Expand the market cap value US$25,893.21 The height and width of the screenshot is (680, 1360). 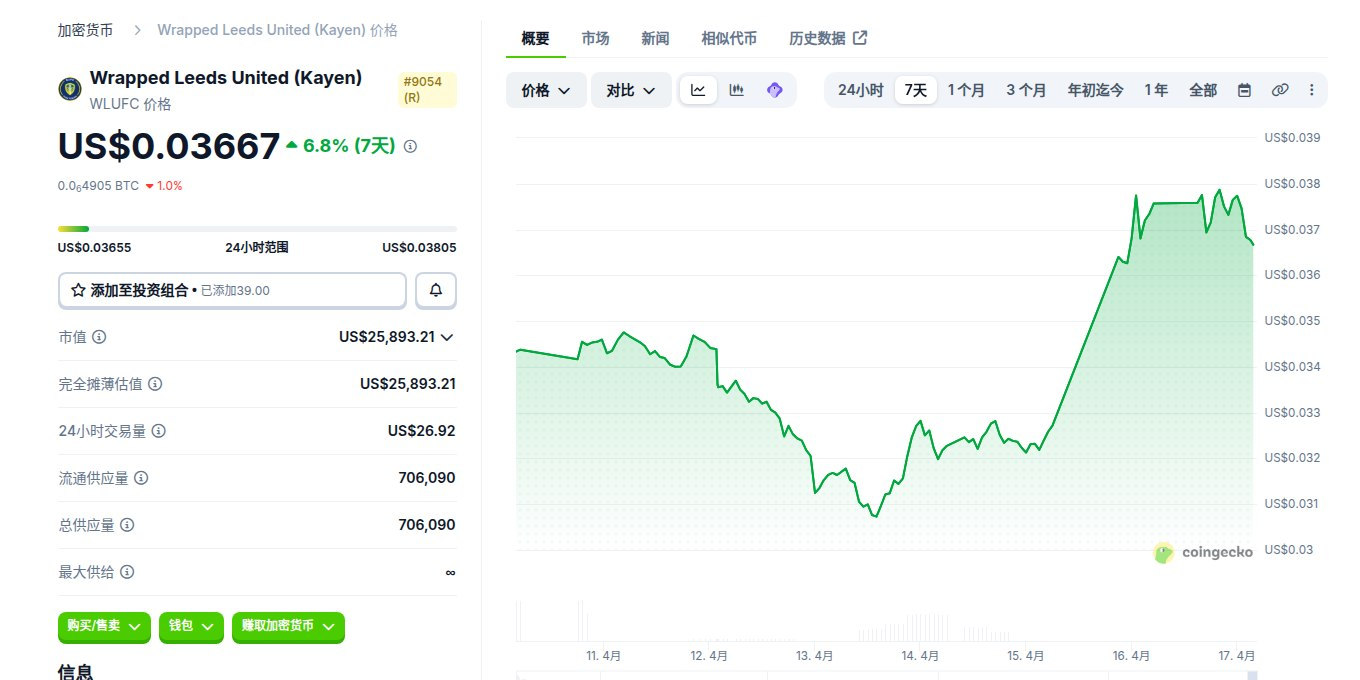(x=447, y=337)
